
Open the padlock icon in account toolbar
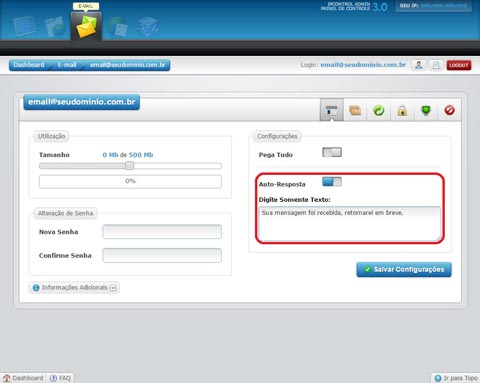[402, 110]
